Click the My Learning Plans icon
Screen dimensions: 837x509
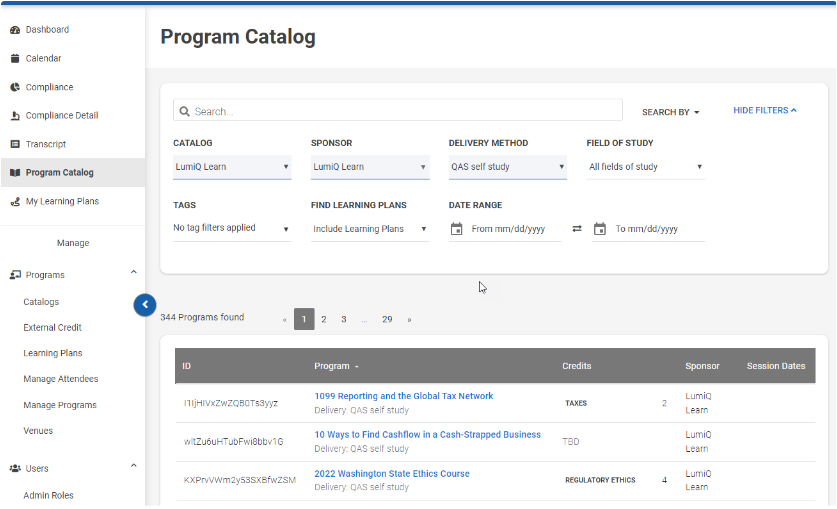click(x=15, y=202)
